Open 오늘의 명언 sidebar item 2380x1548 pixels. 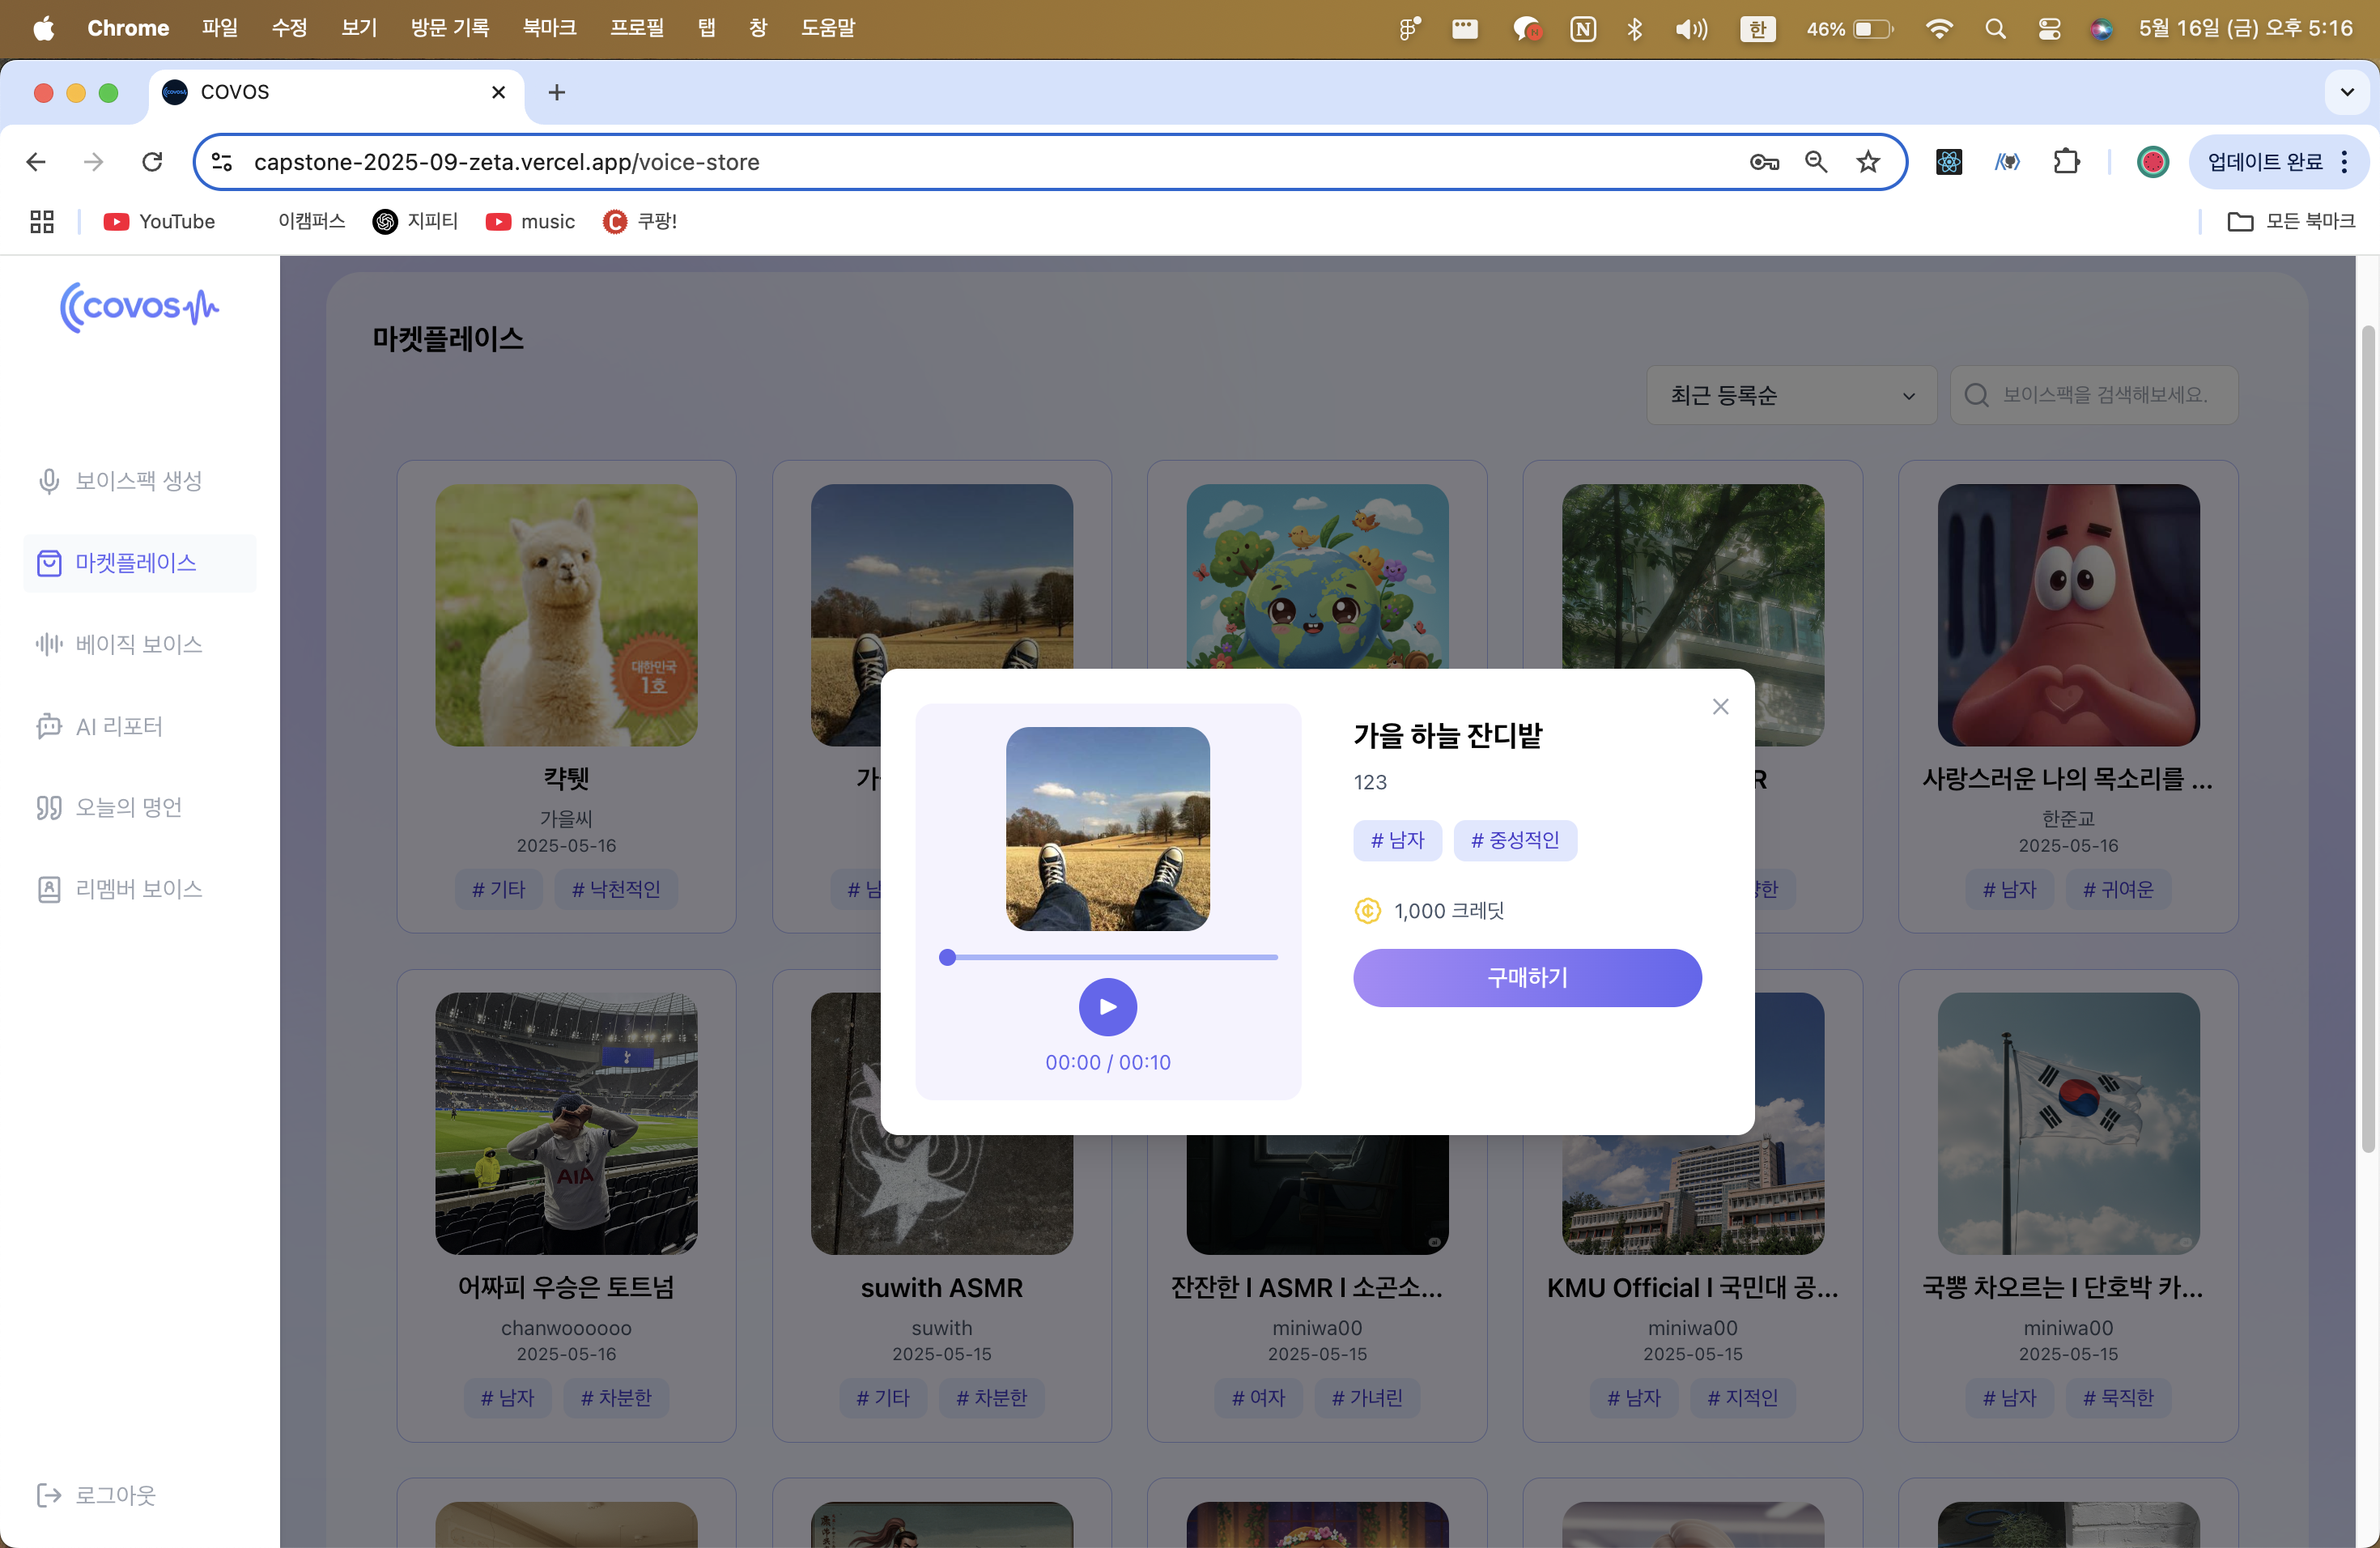(x=139, y=807)
